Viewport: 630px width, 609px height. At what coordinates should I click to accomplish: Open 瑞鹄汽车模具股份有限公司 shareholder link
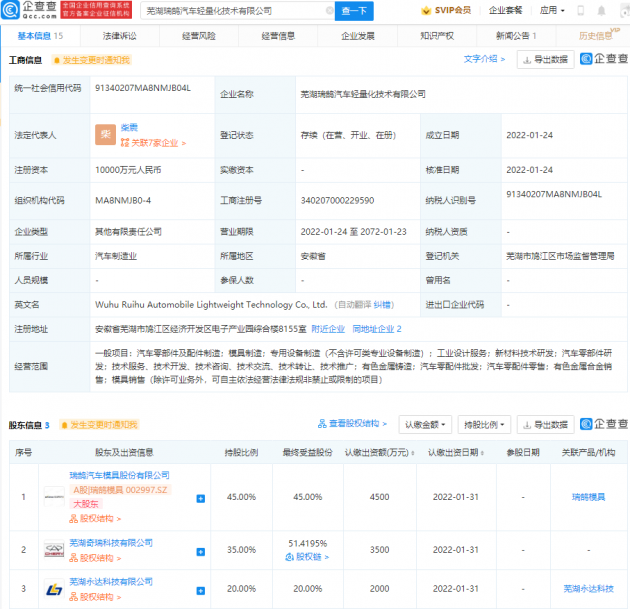(119, 475)
